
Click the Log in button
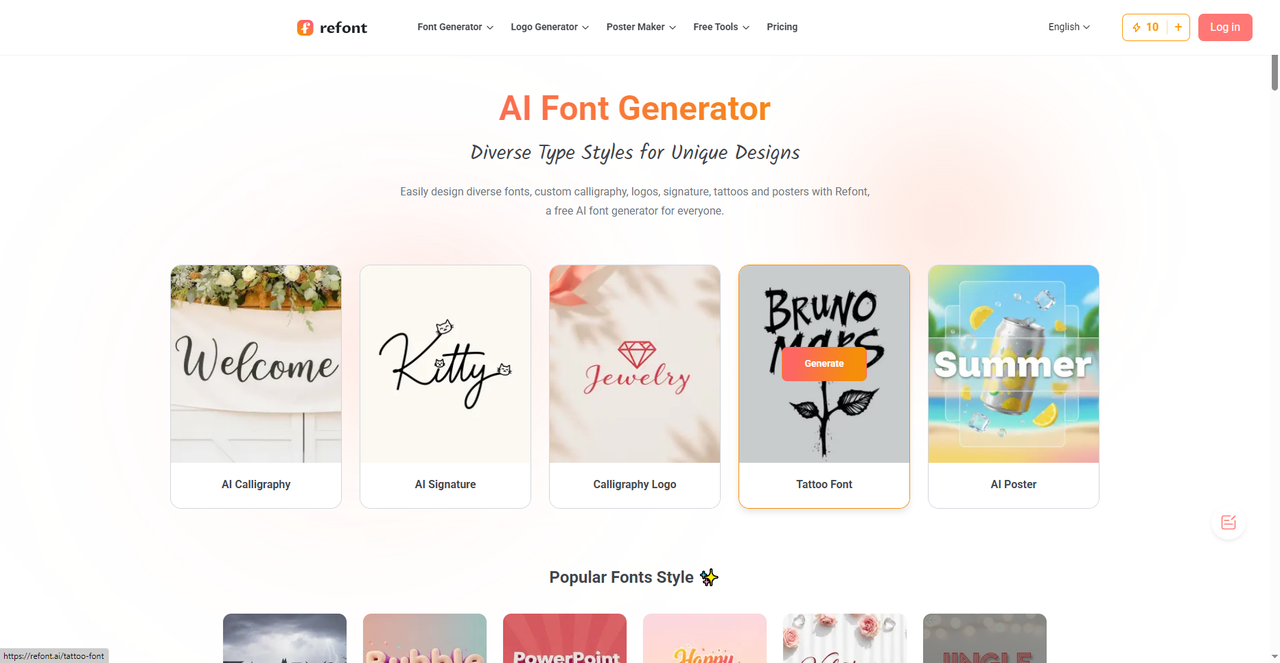pyautogui.click(x=1225, y=27)
